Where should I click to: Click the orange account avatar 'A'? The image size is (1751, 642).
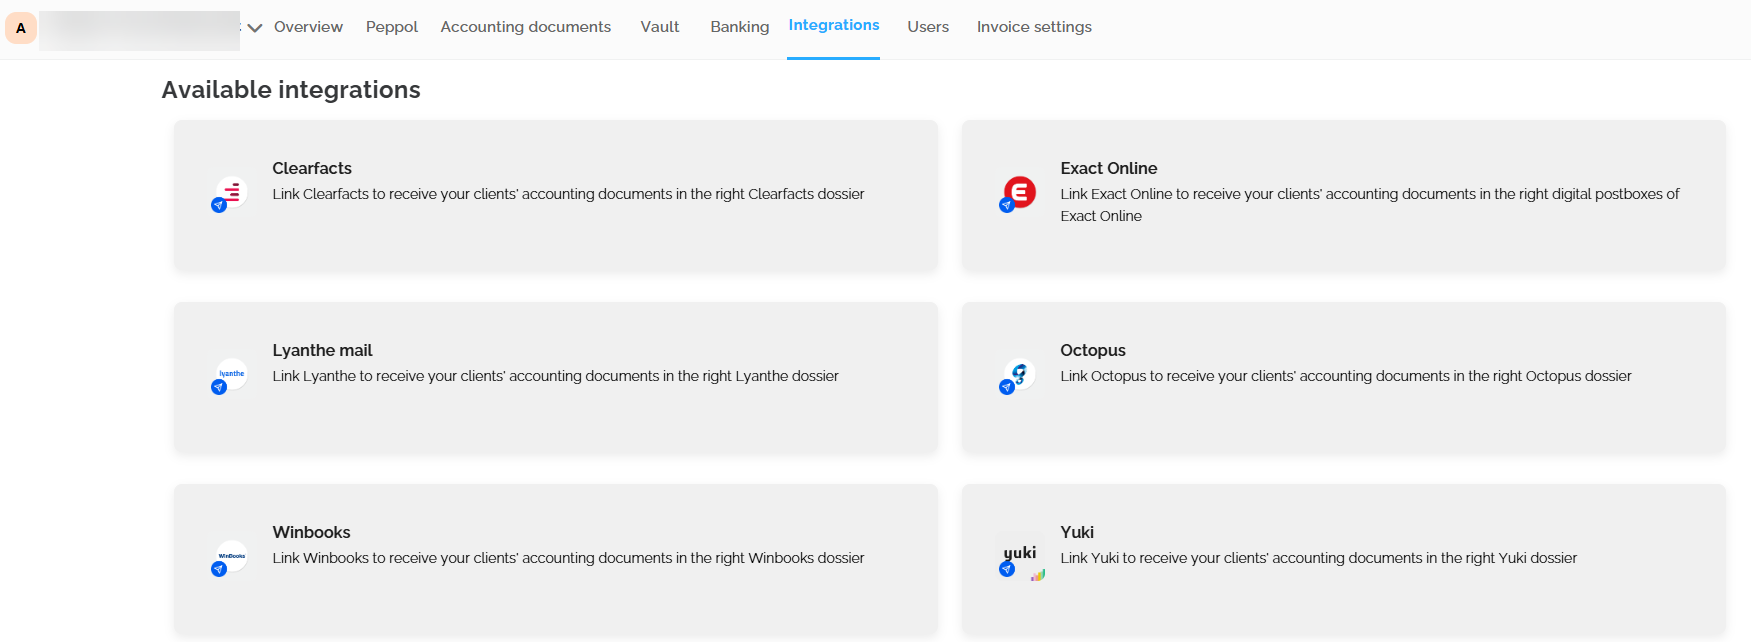click(21, 28)
